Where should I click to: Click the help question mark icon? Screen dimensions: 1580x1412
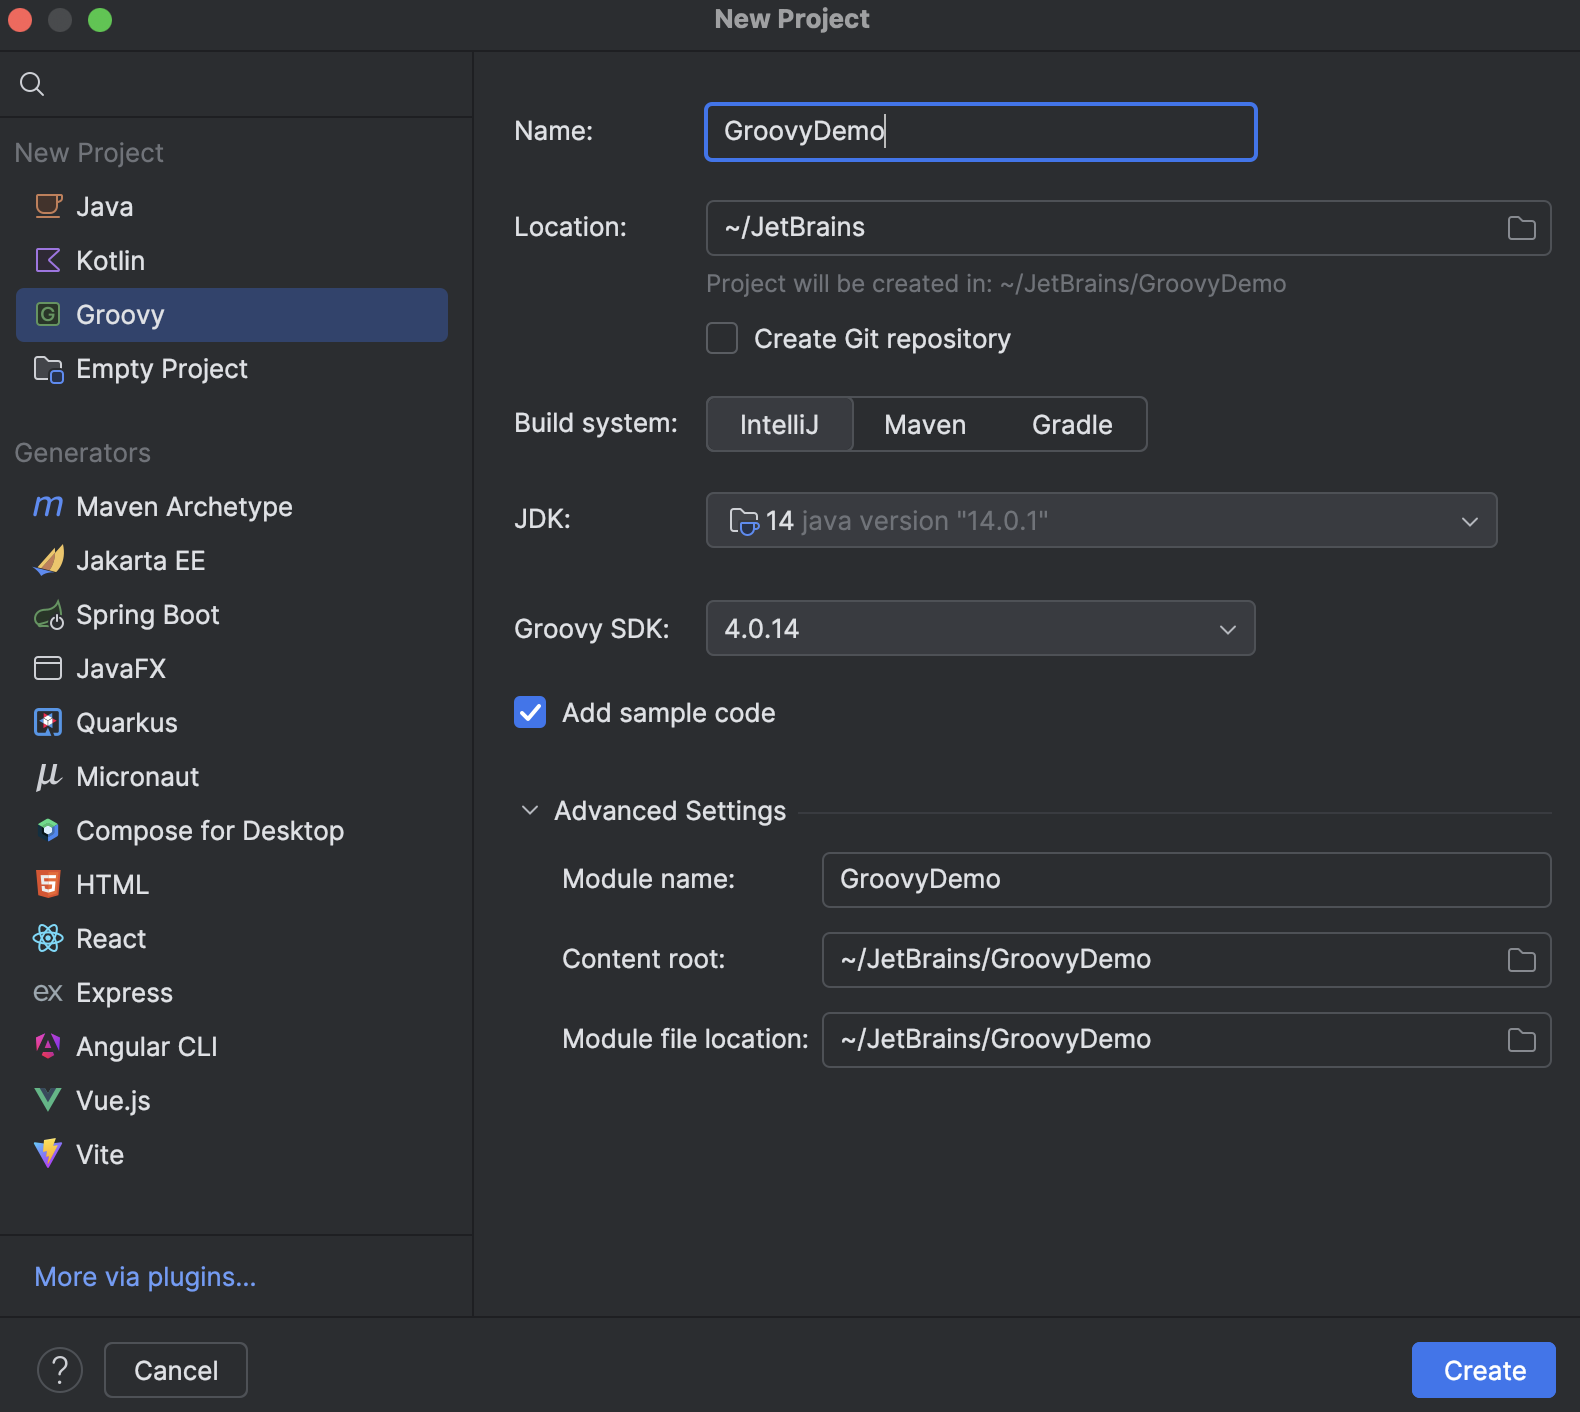coord(60,1370)
